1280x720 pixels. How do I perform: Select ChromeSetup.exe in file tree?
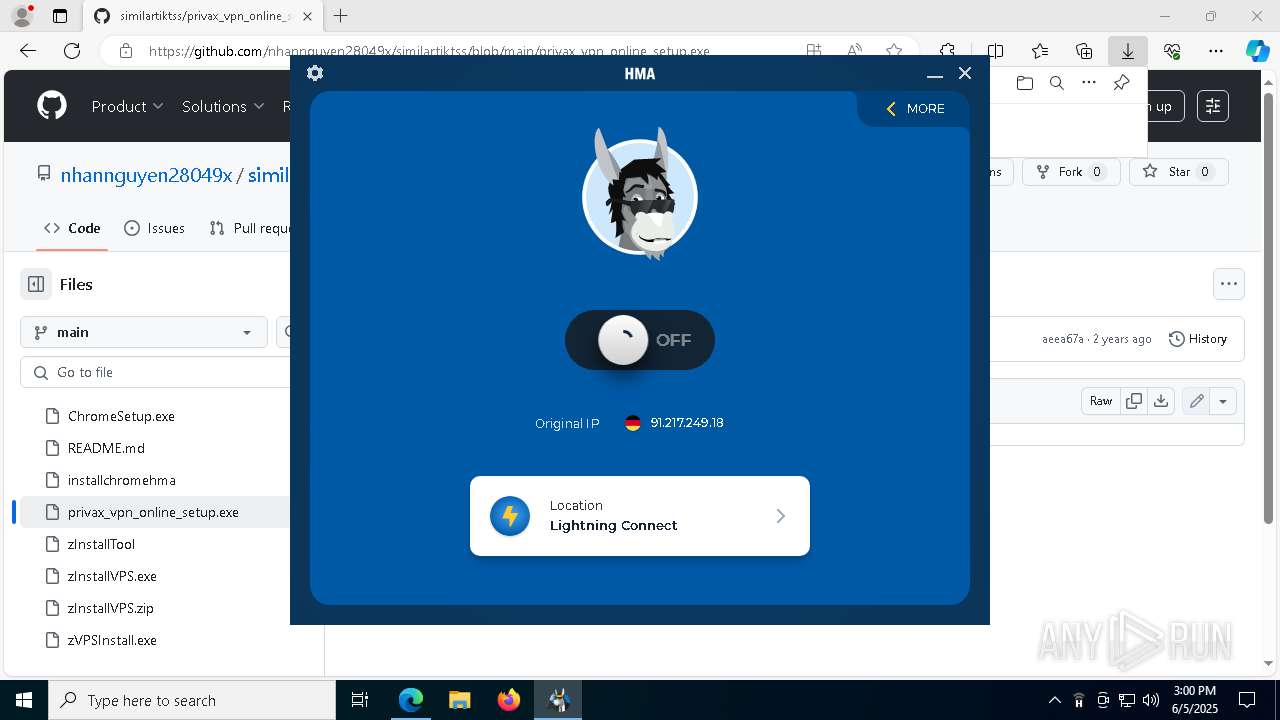click(121, 416)
